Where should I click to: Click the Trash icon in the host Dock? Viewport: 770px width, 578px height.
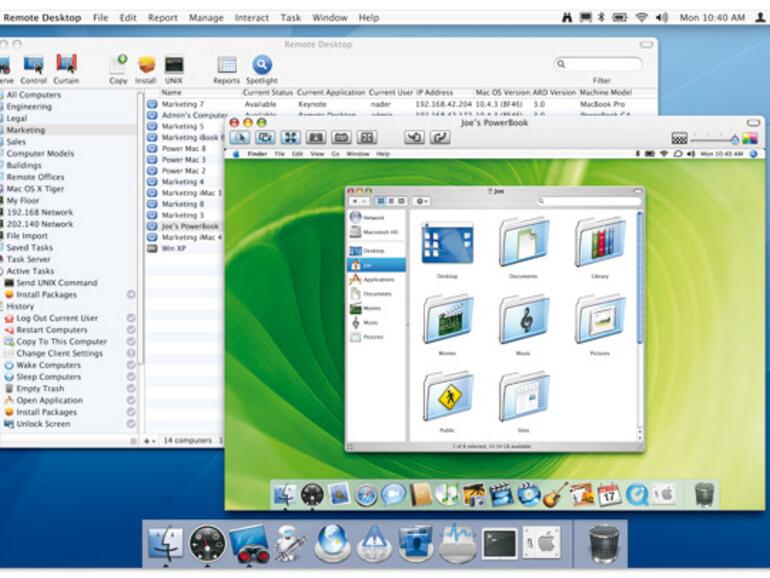pyautogui.click(x=604, y=544)
